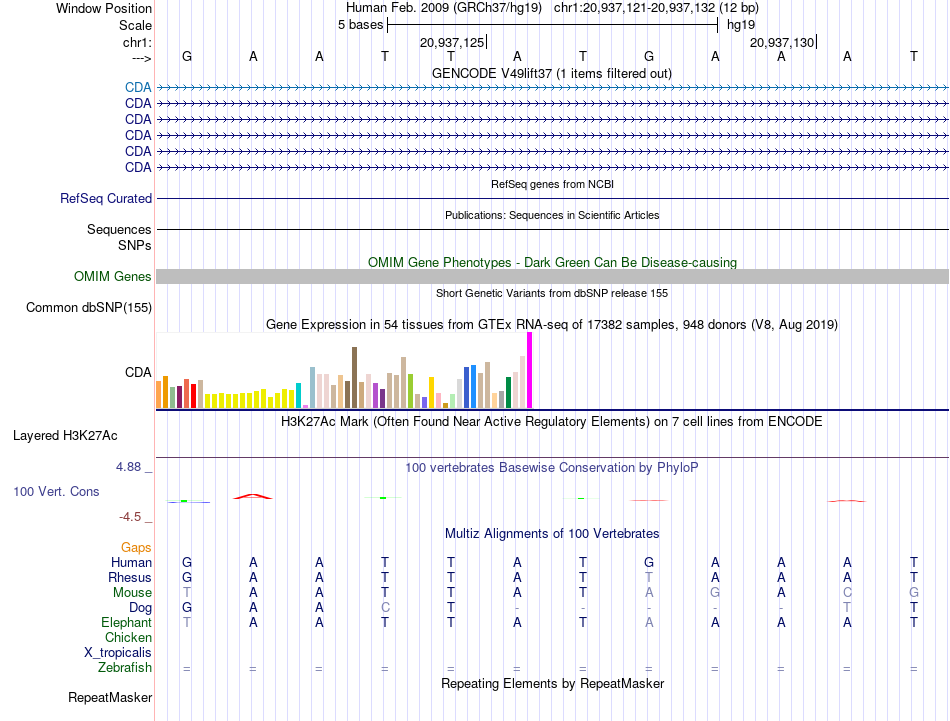Open the RefSeq Curated track label
The height and width of the screenshot is (721, 950).
point(106,198)
